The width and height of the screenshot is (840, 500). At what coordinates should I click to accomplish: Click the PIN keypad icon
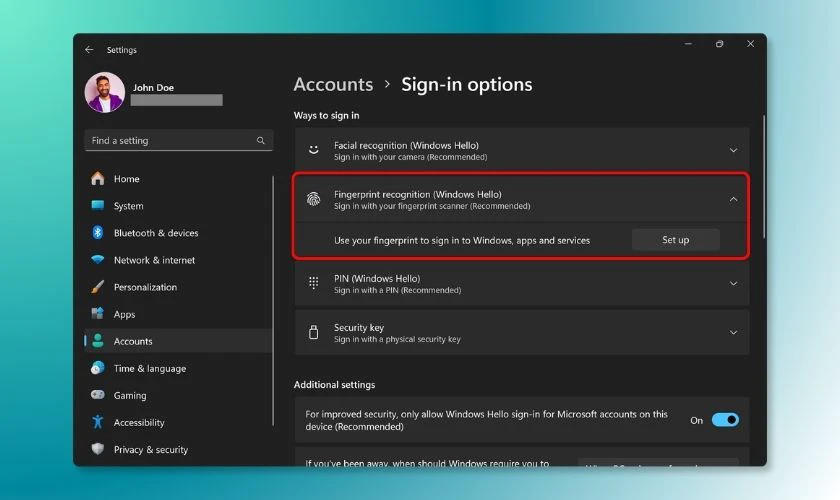(313, 283)
